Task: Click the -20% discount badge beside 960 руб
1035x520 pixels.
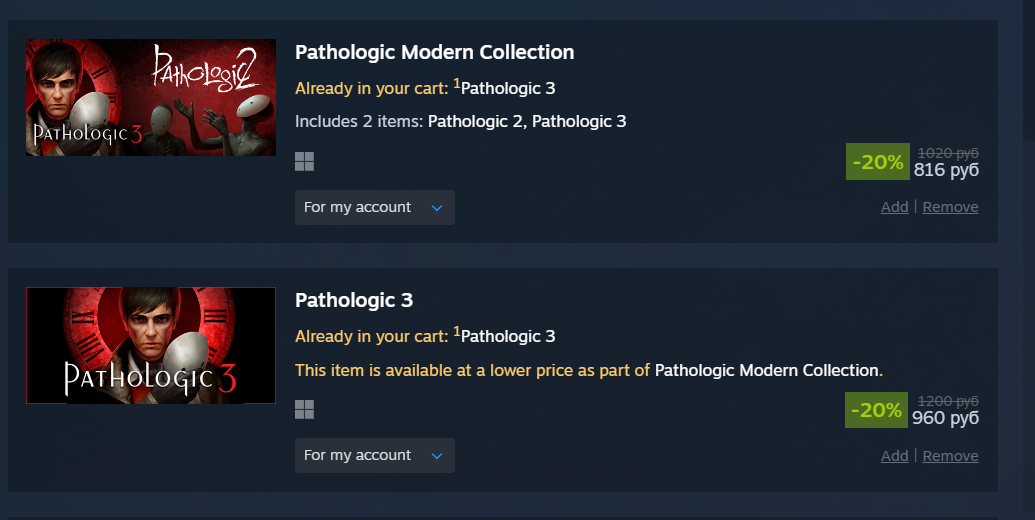Action: coord(876,410)
